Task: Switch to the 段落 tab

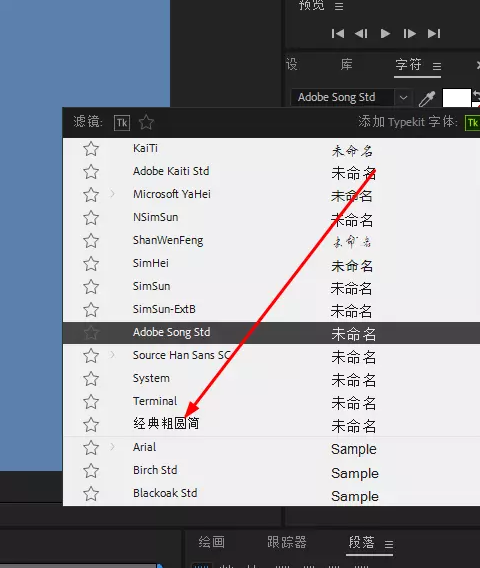Action: (x=361, y=542)
